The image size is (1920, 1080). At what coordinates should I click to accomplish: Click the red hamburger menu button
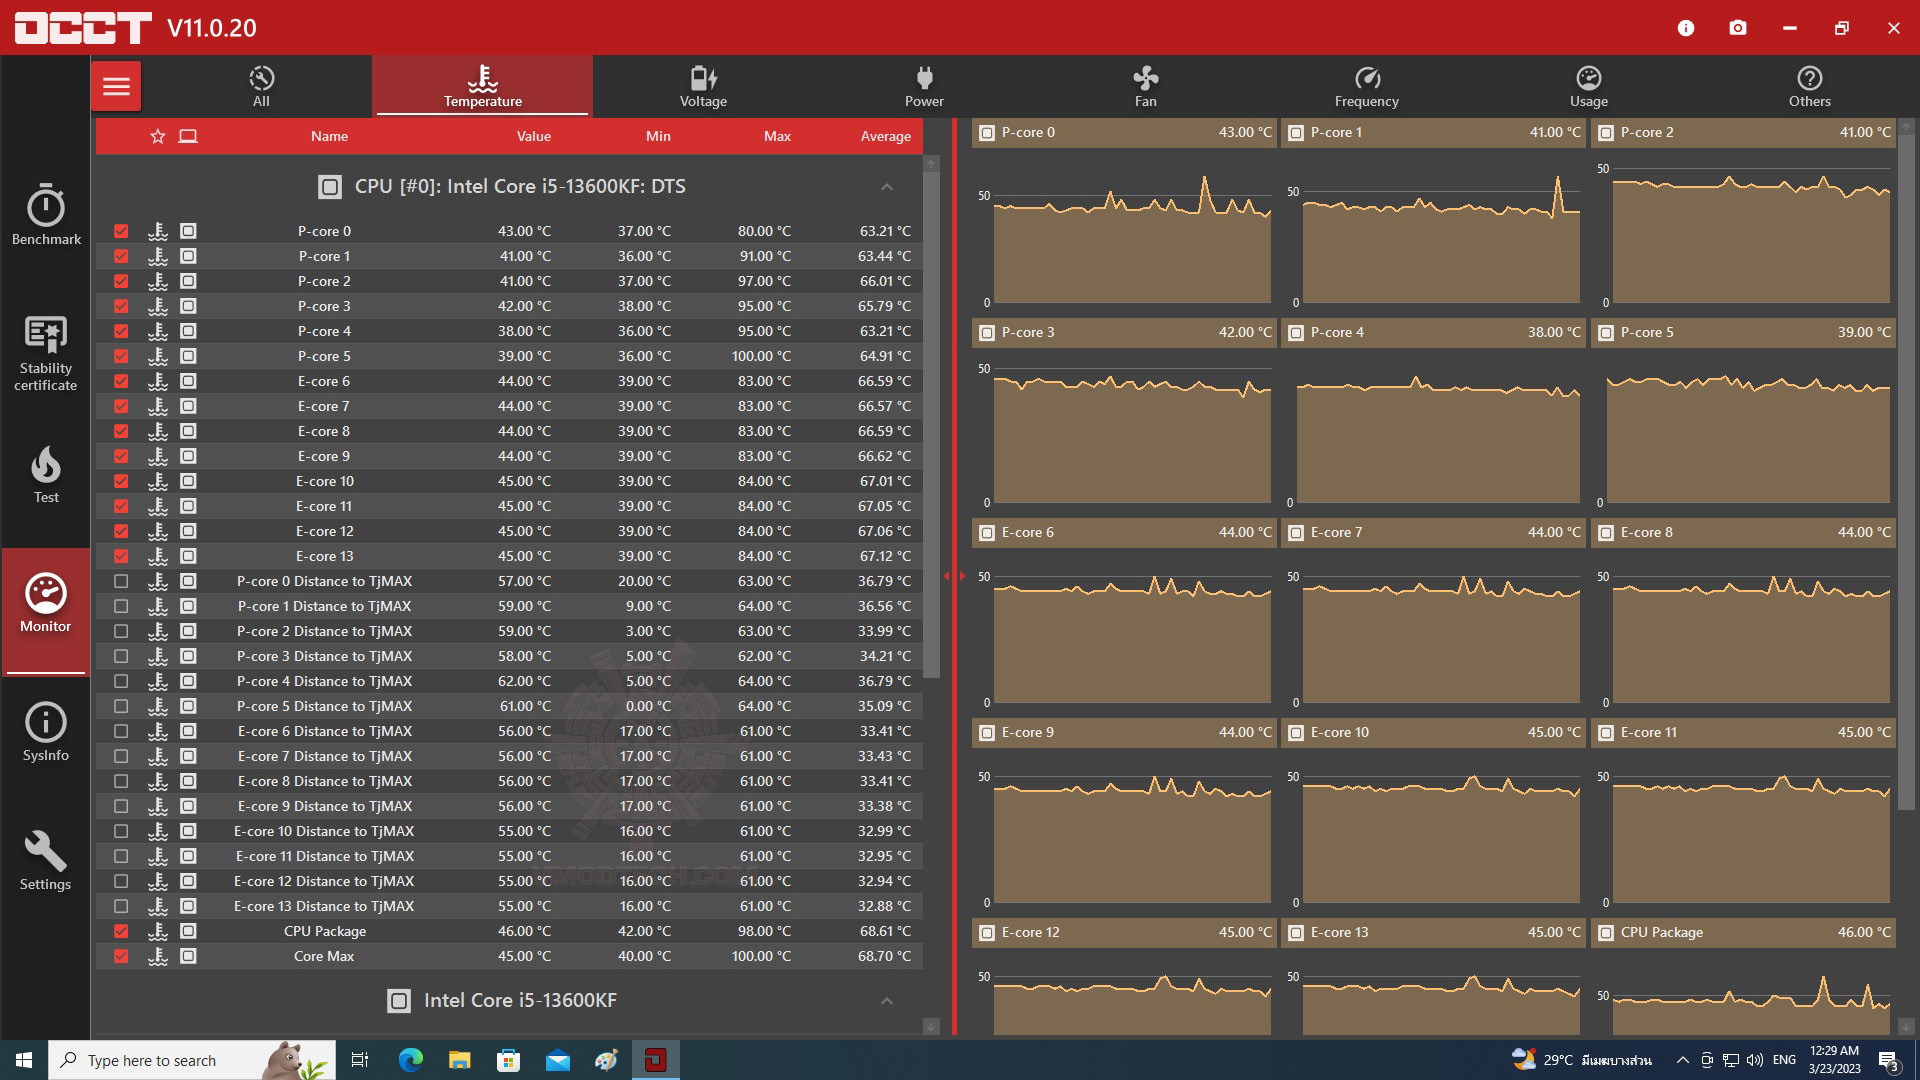tap(116, 86)
